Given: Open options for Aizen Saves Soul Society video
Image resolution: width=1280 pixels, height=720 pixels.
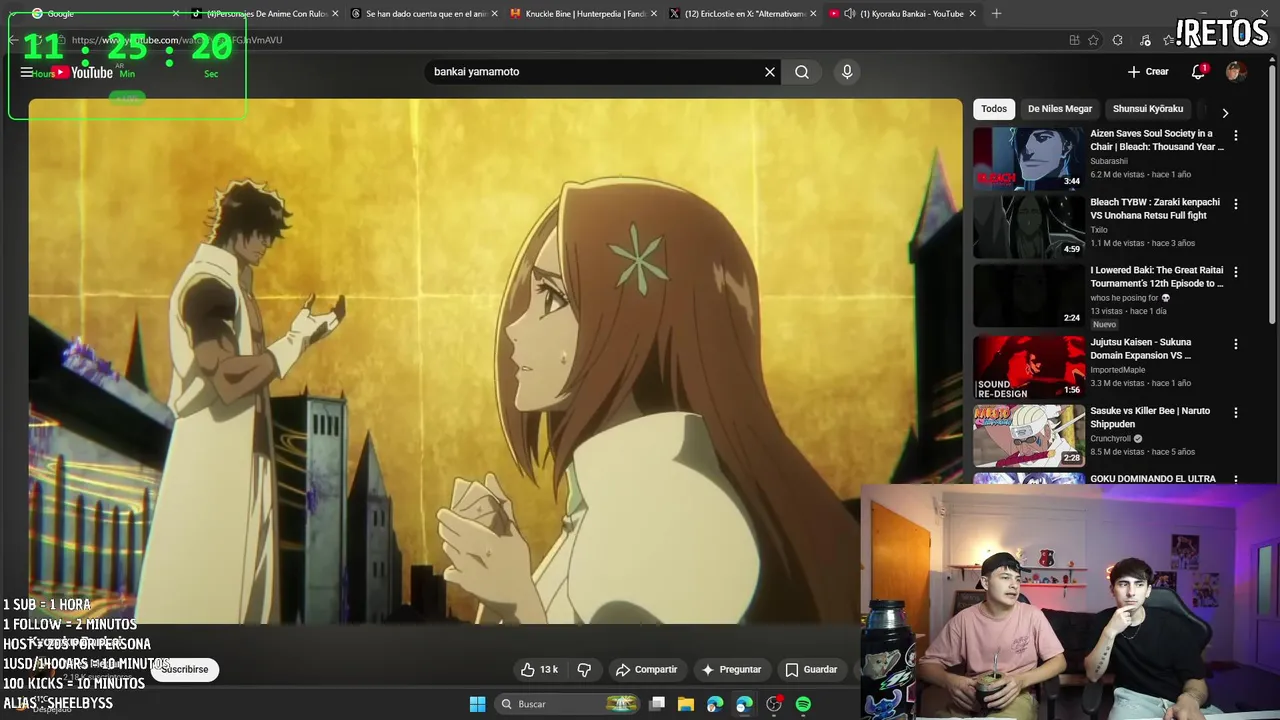Looking at the screenshot, I should click(x=1236, y=135).
